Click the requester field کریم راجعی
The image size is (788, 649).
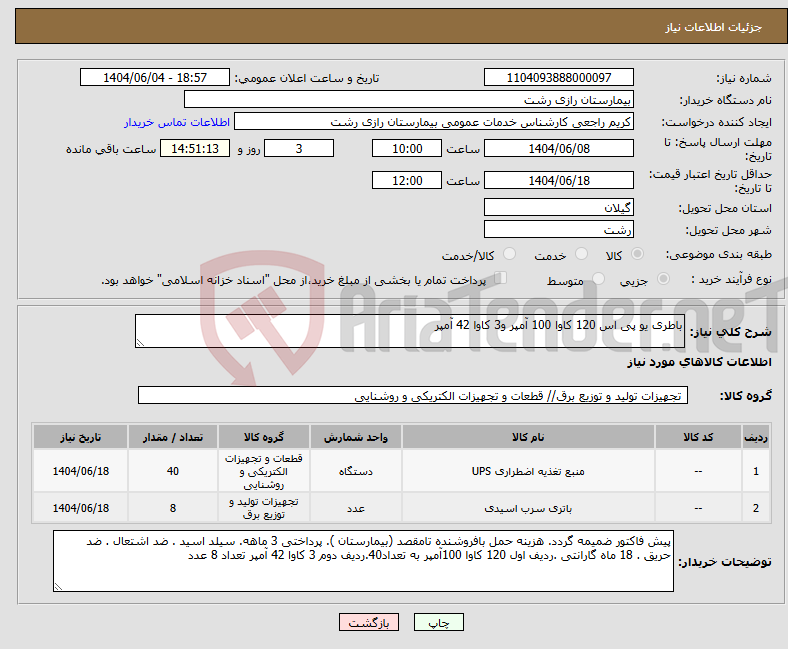point(434,122)
